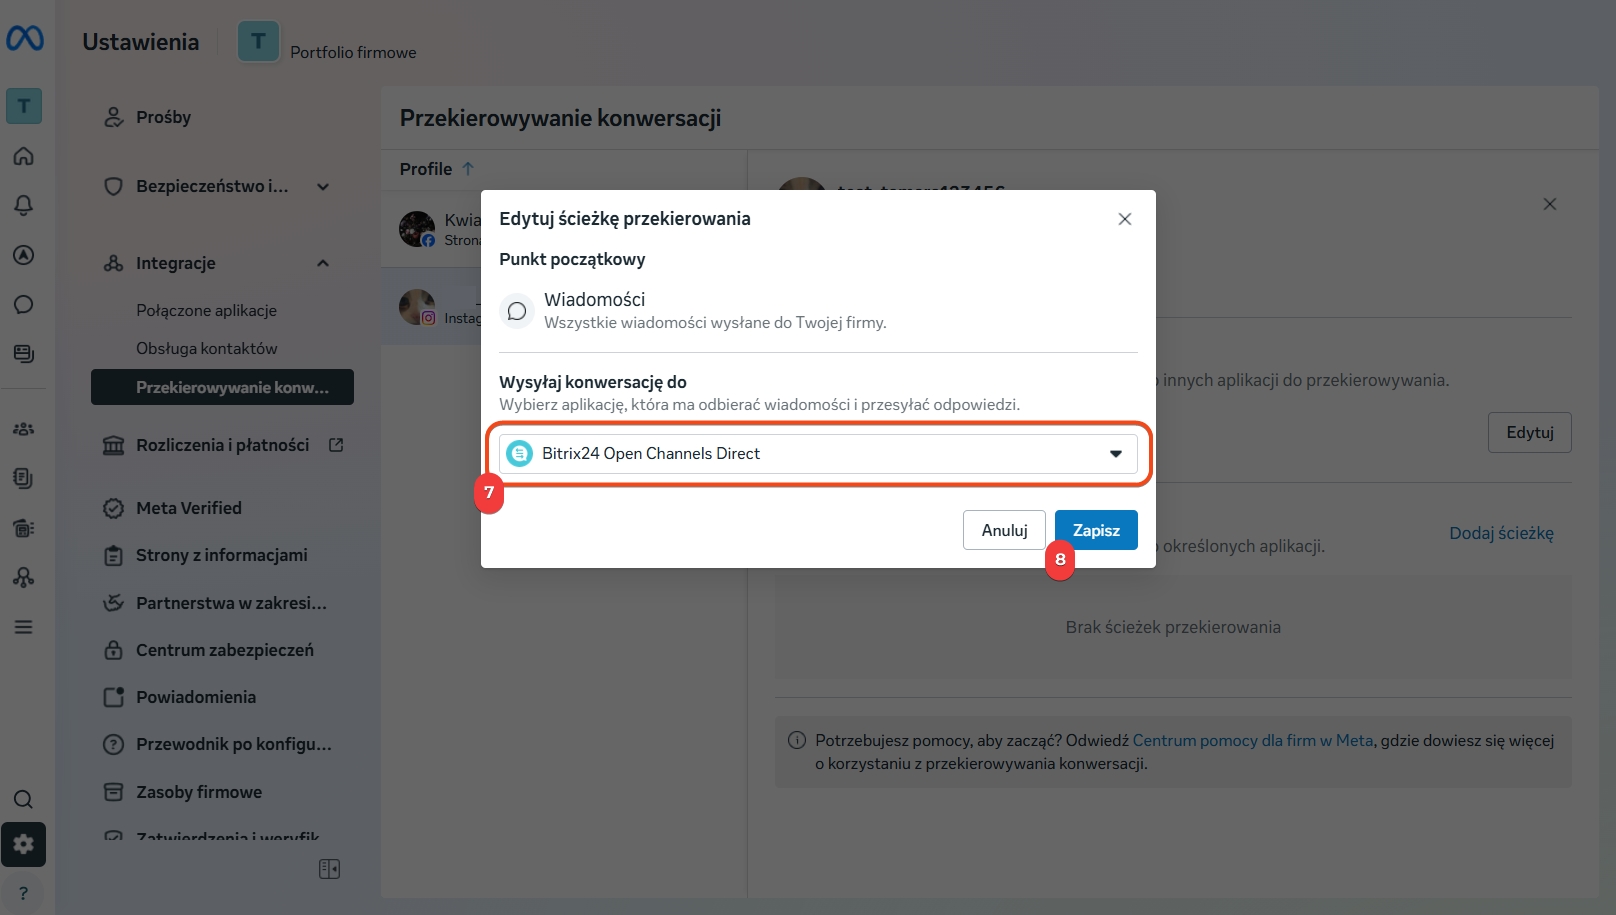1616x915 pixels.
Task: Open the network nodes icon in left rail
Action: click(x=24, y=577)
